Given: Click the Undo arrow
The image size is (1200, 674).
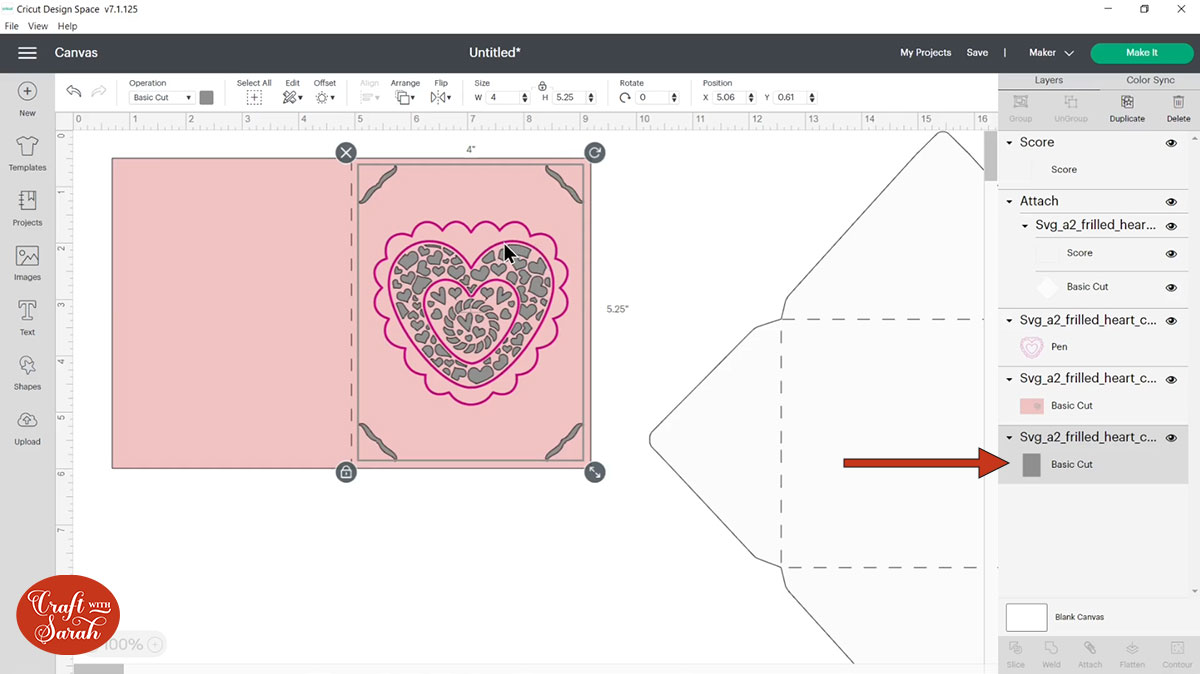Looking at the screenshot, I should (x=74, y=91).
